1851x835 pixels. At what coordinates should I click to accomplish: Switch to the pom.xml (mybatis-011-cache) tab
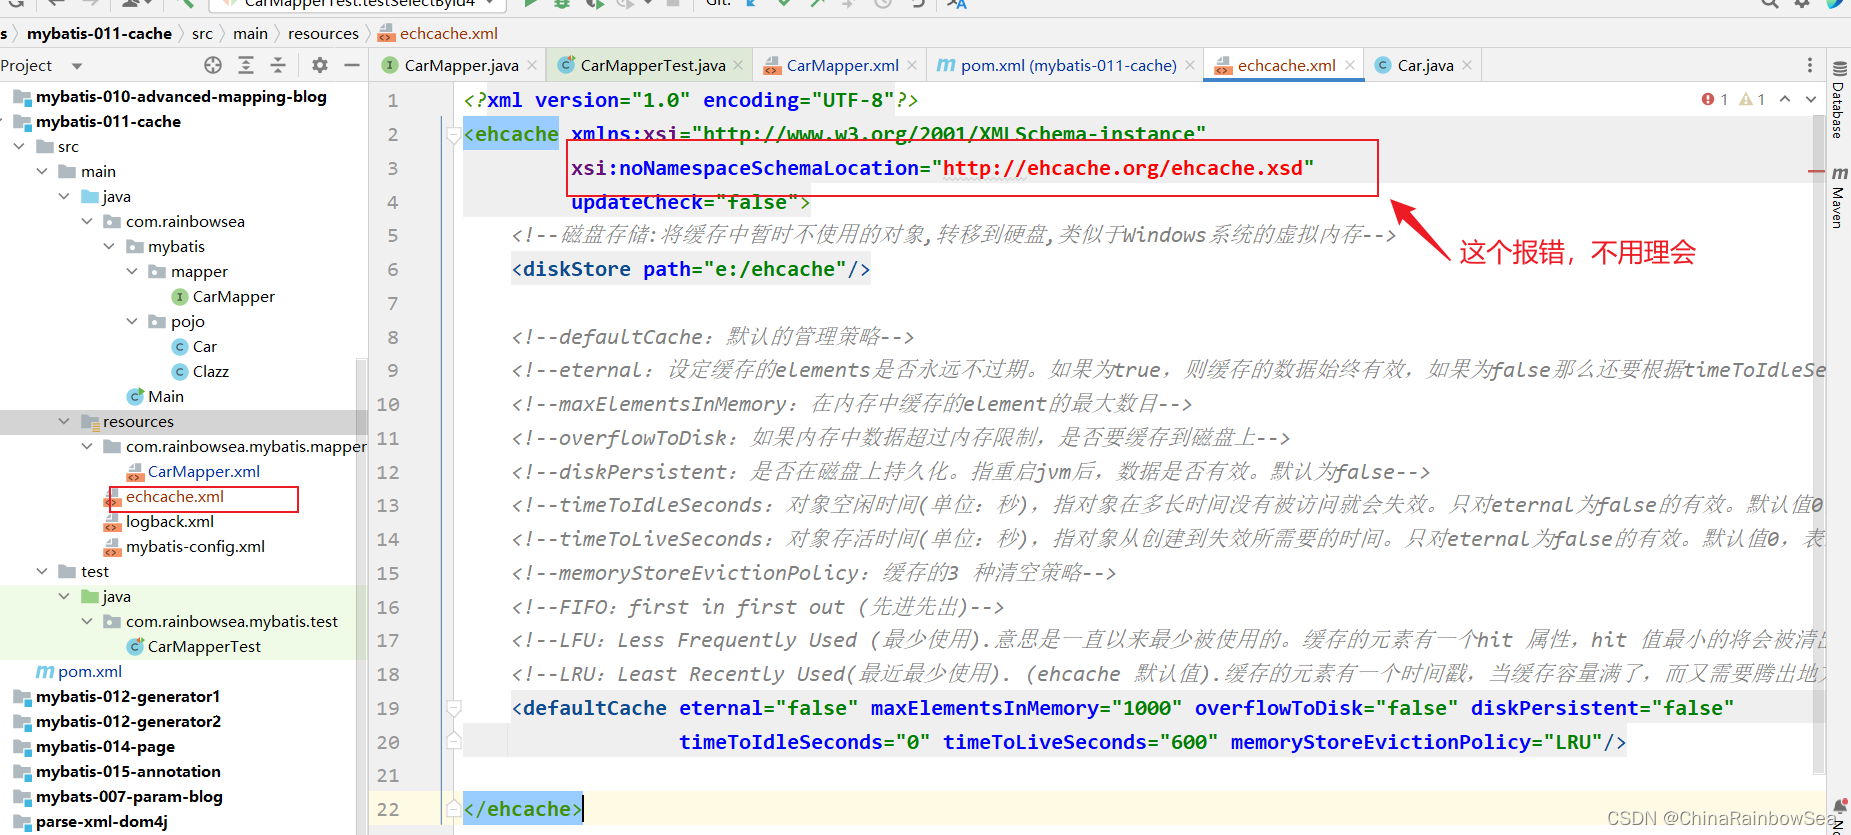click(1066, 65)
